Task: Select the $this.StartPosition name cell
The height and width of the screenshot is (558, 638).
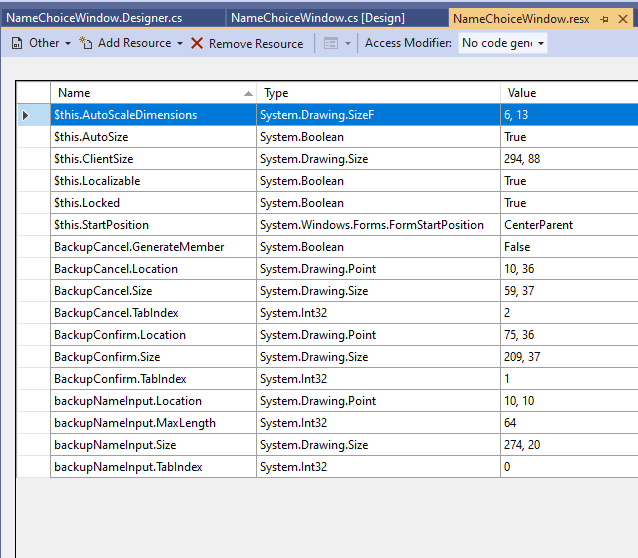Action: [x=153, y=225]
